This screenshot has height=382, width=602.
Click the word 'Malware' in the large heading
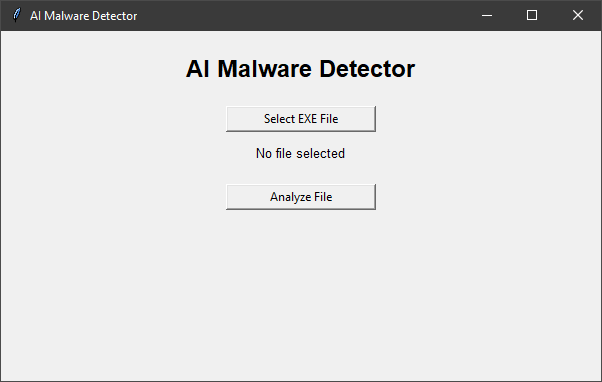coord(265,69)
